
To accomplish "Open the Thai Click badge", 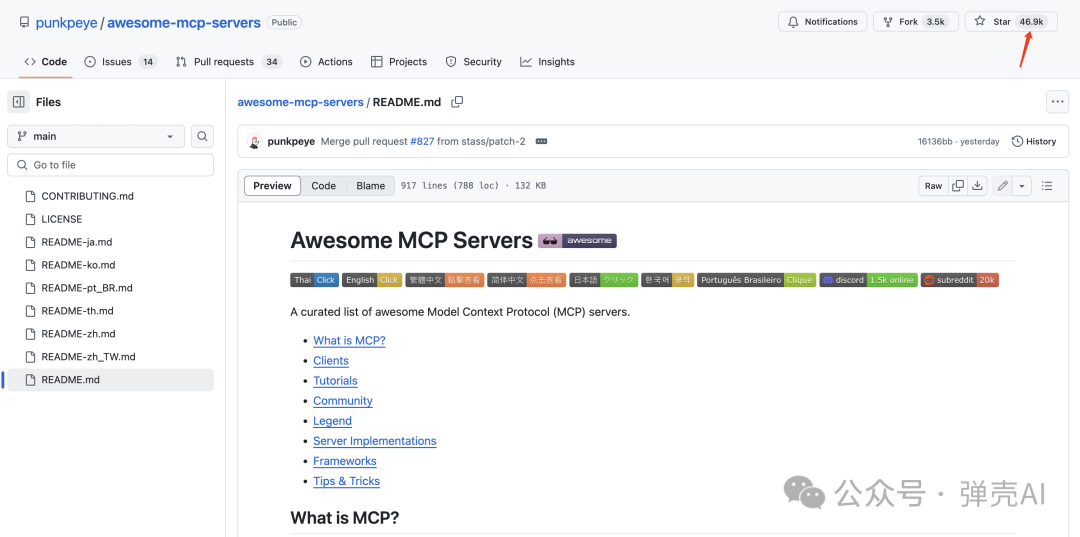I will pos(315,280).
